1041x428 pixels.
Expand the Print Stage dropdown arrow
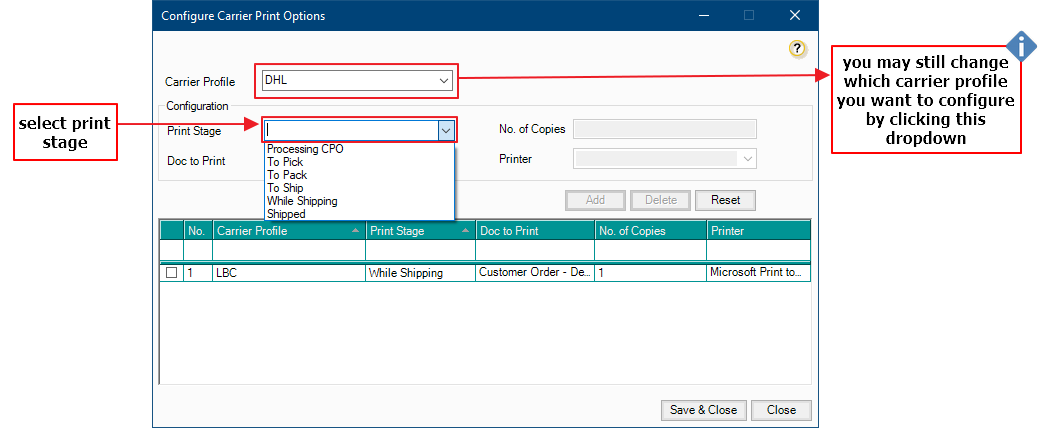pos(445,130)
